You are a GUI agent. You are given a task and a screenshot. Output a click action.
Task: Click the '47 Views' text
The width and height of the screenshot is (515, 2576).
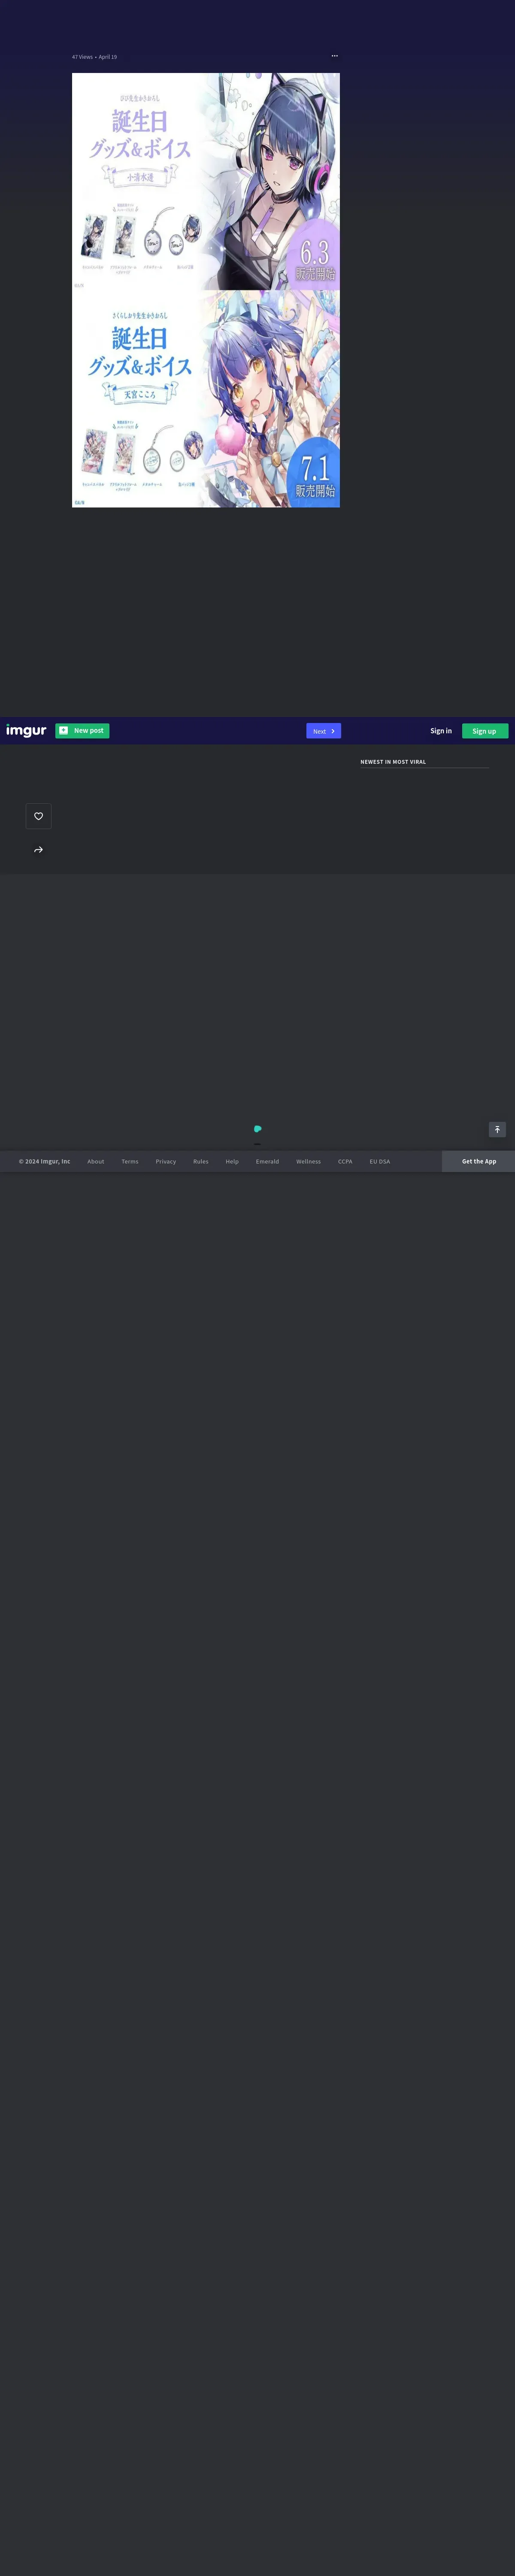82,57
